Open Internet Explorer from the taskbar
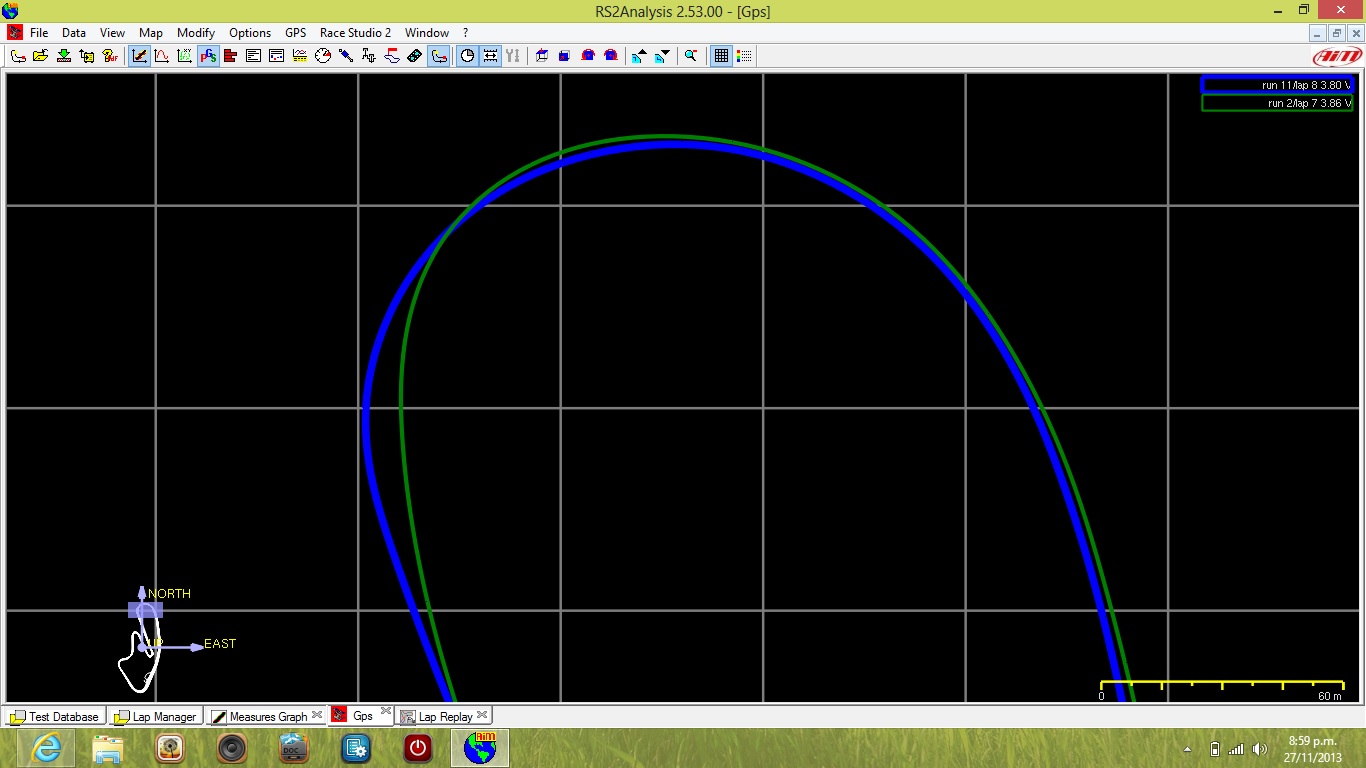Image resolution: width=1366 pixels, height=768 pixels. pos(46,748)
